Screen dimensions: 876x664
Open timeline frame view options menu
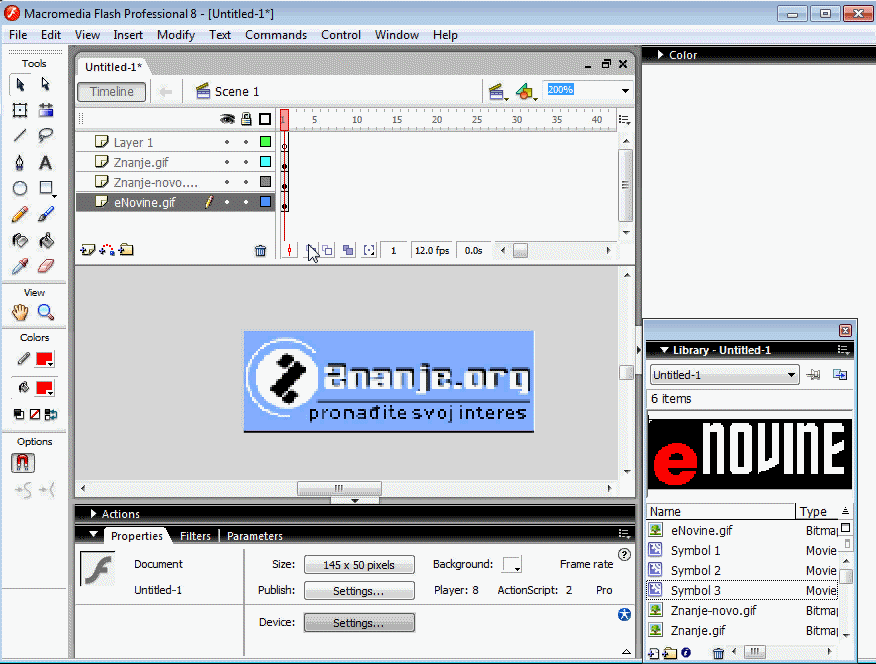point(625,120)
